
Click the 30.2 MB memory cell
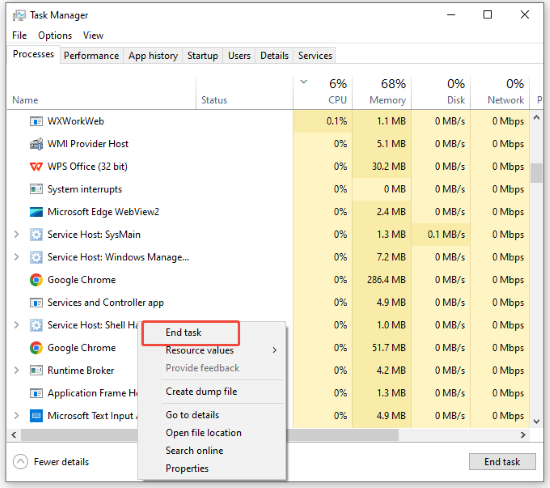[x=382, y=166]
